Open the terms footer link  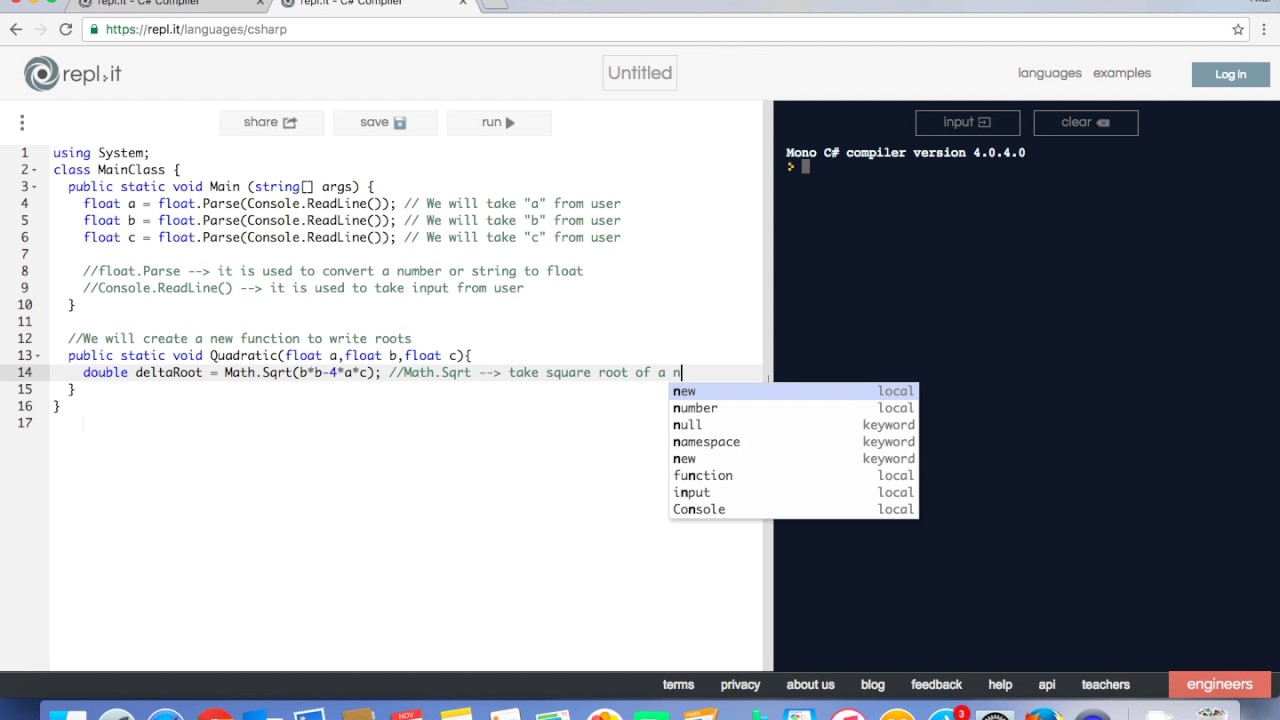pos(678,685)
